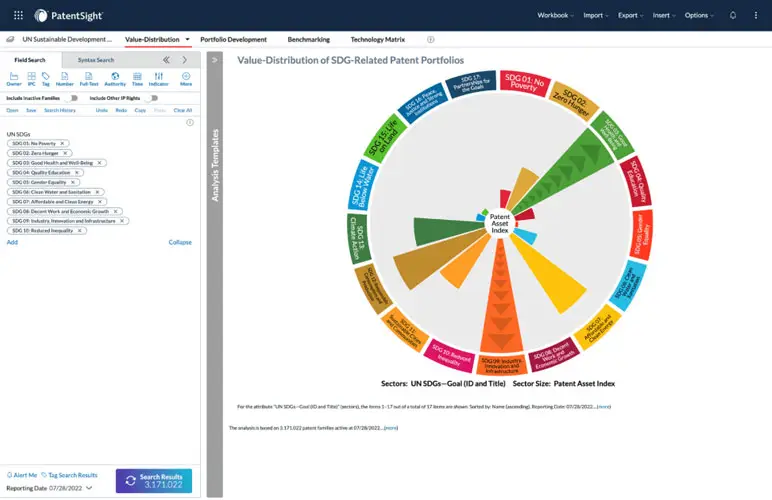Image resolution: width=772 pixels, height=500 pixels.
Task: Open the app launcher grid icon
Action: coord(18,15)
